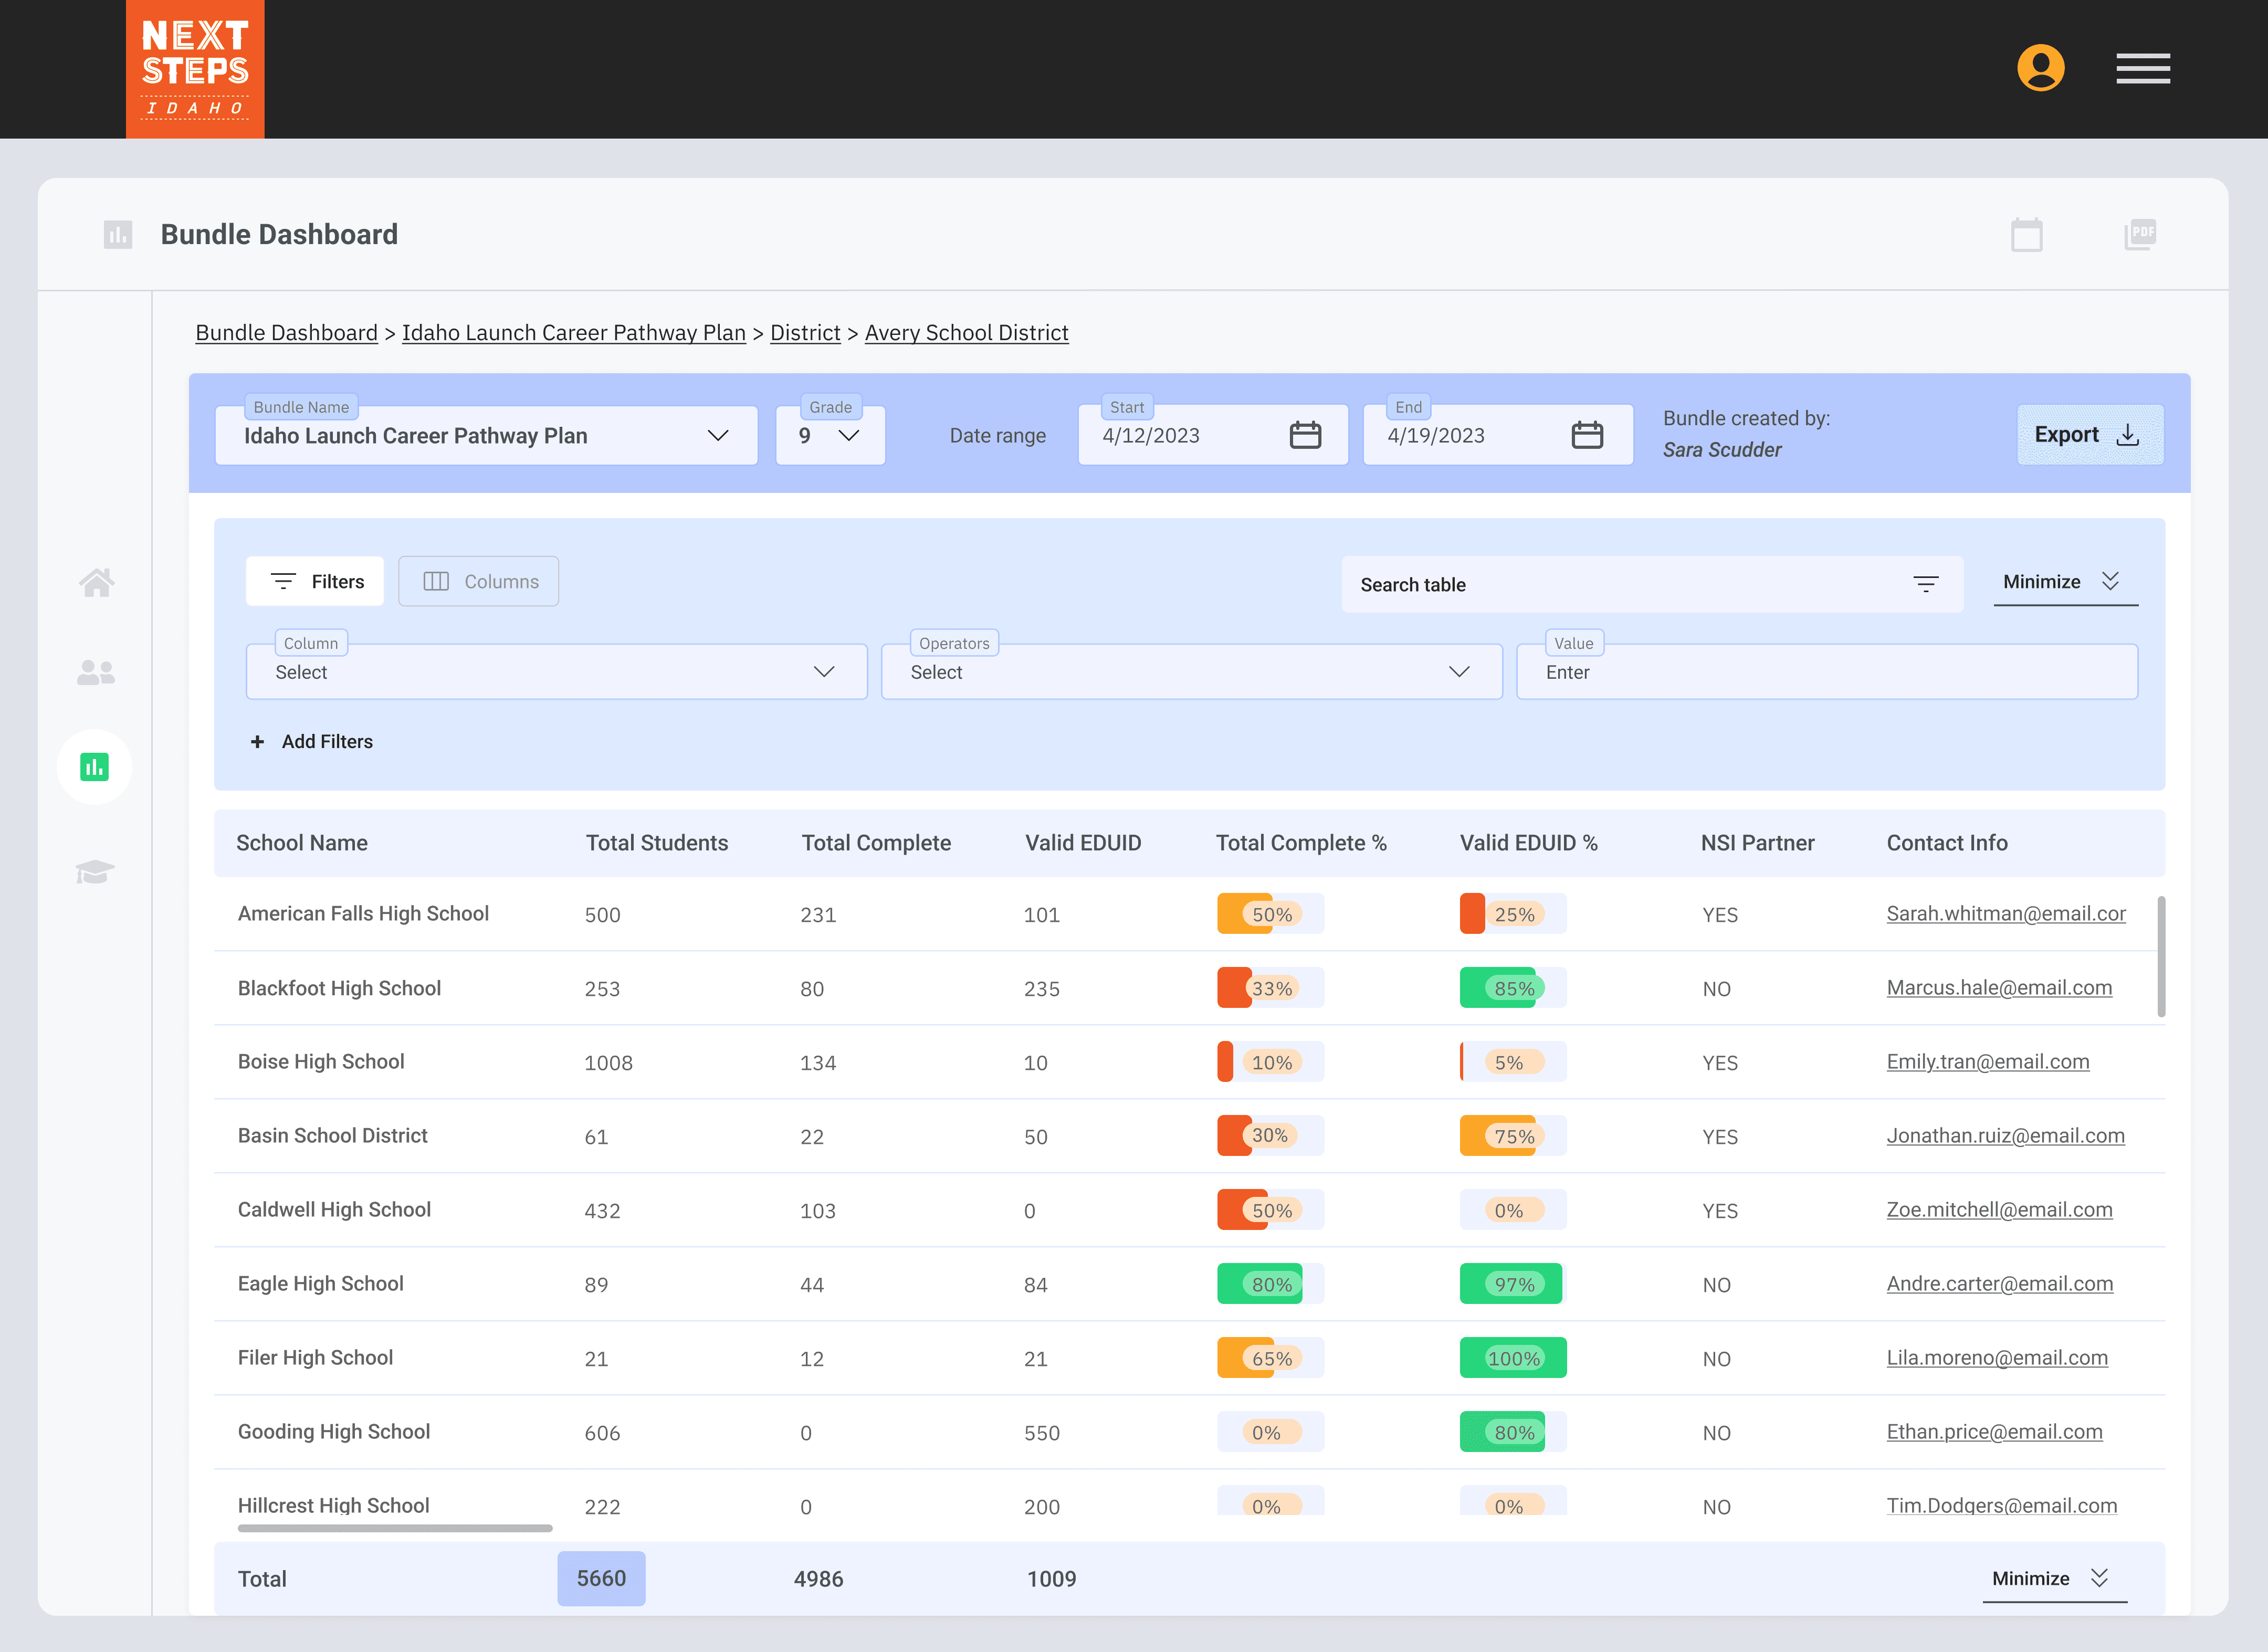2268x1652 pixels.
Task: Open the user profile avatar icon
Action: coord(2040,68)
